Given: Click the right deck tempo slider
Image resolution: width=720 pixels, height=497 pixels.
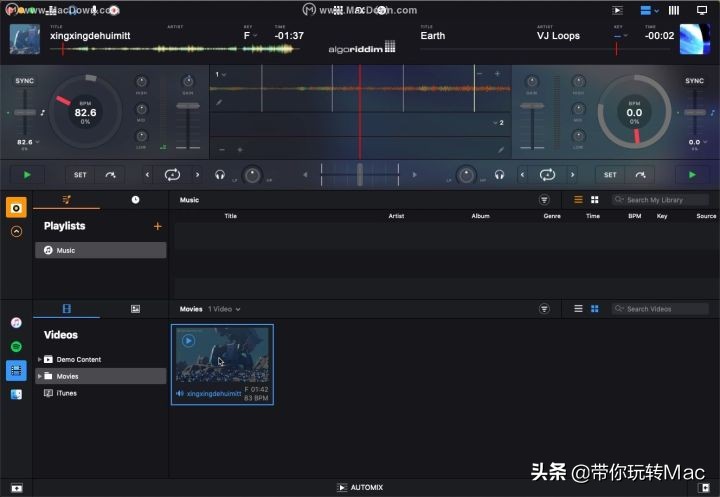Looking at the screenshot, I should [695, 113].
